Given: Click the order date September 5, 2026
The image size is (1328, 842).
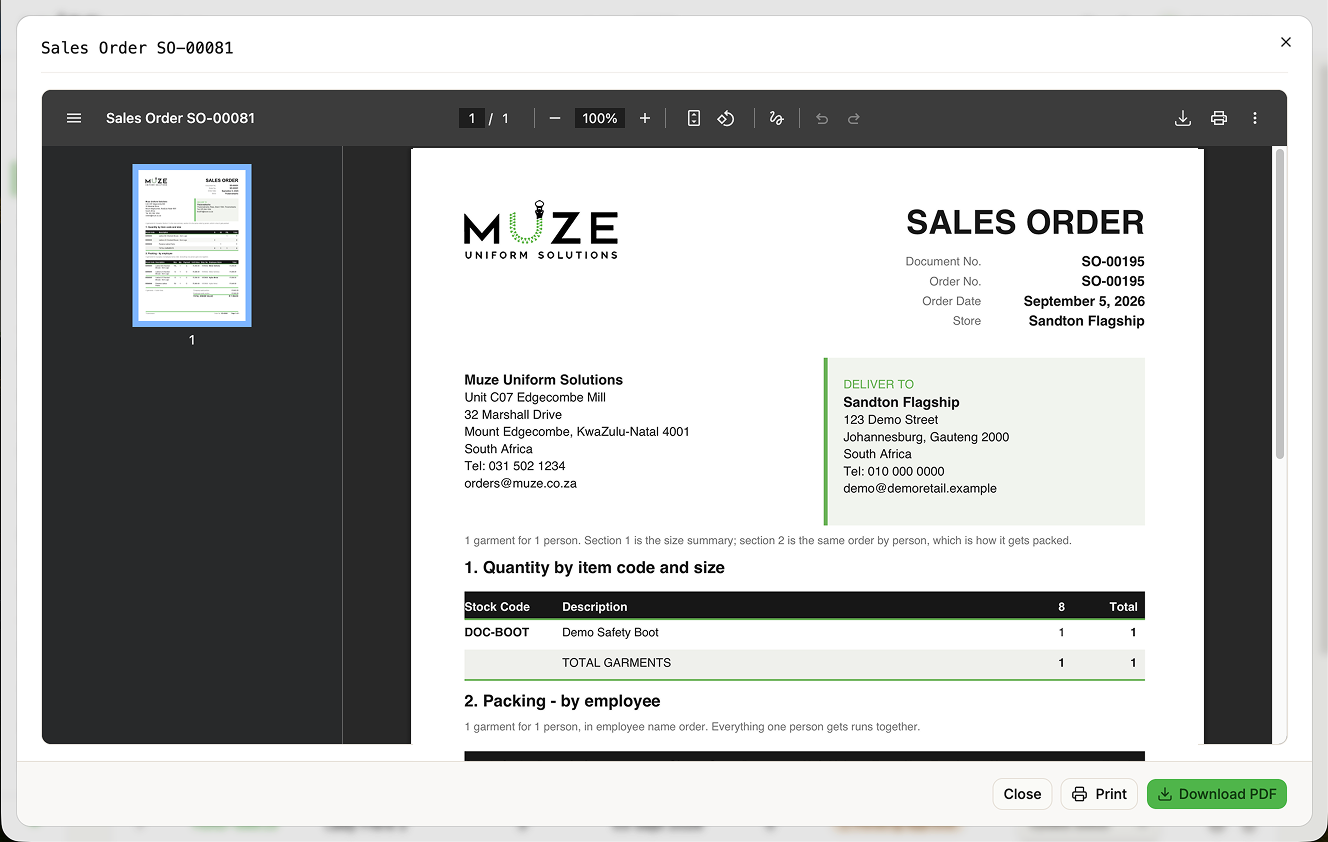Looking at the screenshot, I should click(1084, 301).
